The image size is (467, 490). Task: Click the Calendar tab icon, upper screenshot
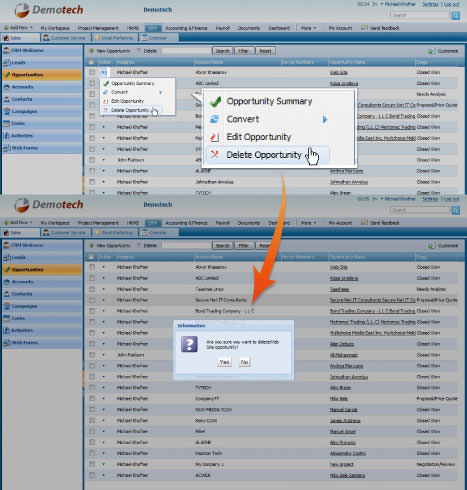pos(144,38)
